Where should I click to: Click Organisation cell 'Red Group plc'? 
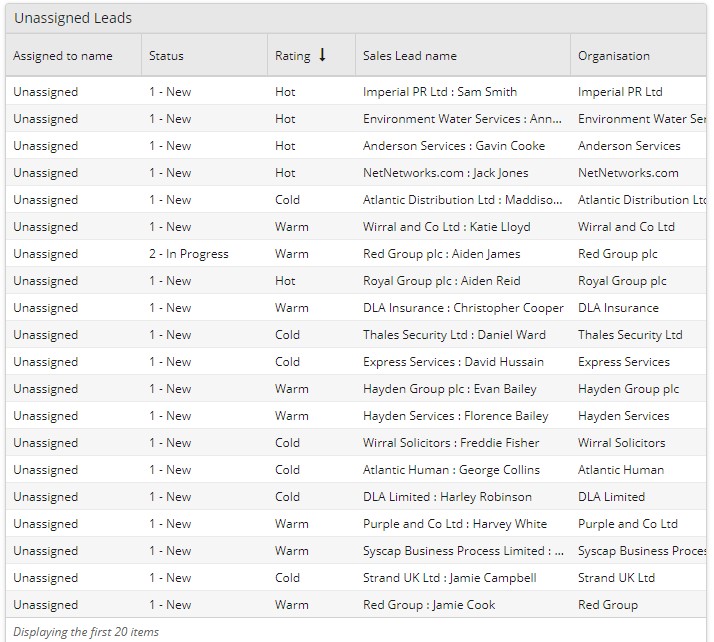click(618, 254)
